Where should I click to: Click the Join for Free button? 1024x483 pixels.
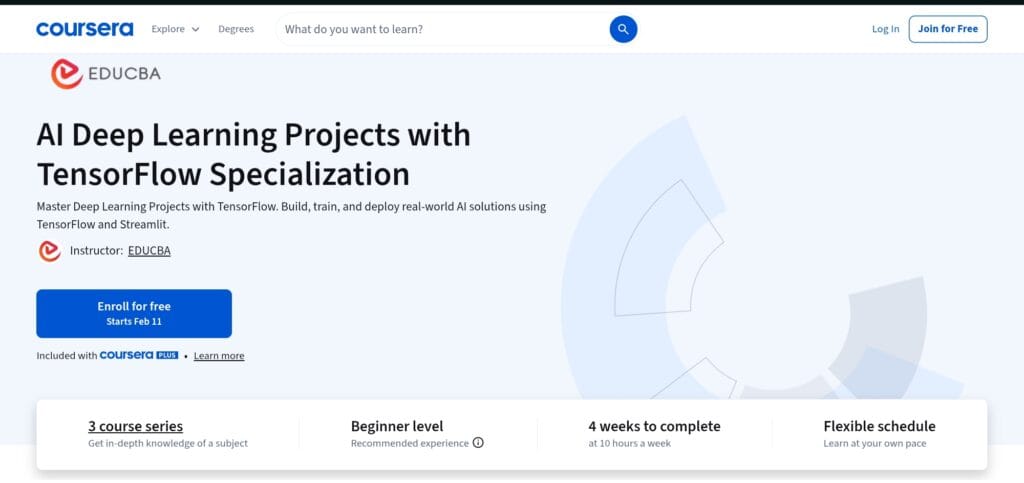(948, 29)
